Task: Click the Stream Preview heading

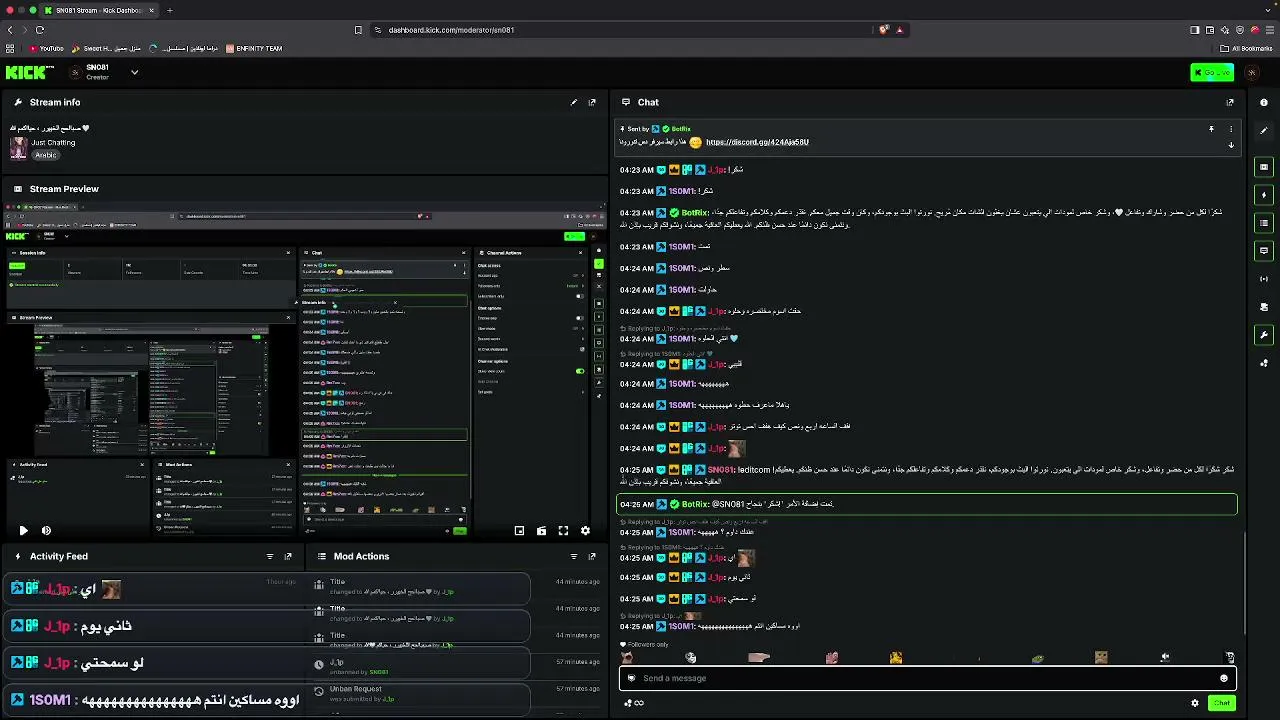Action: click(x=64, y=189)
